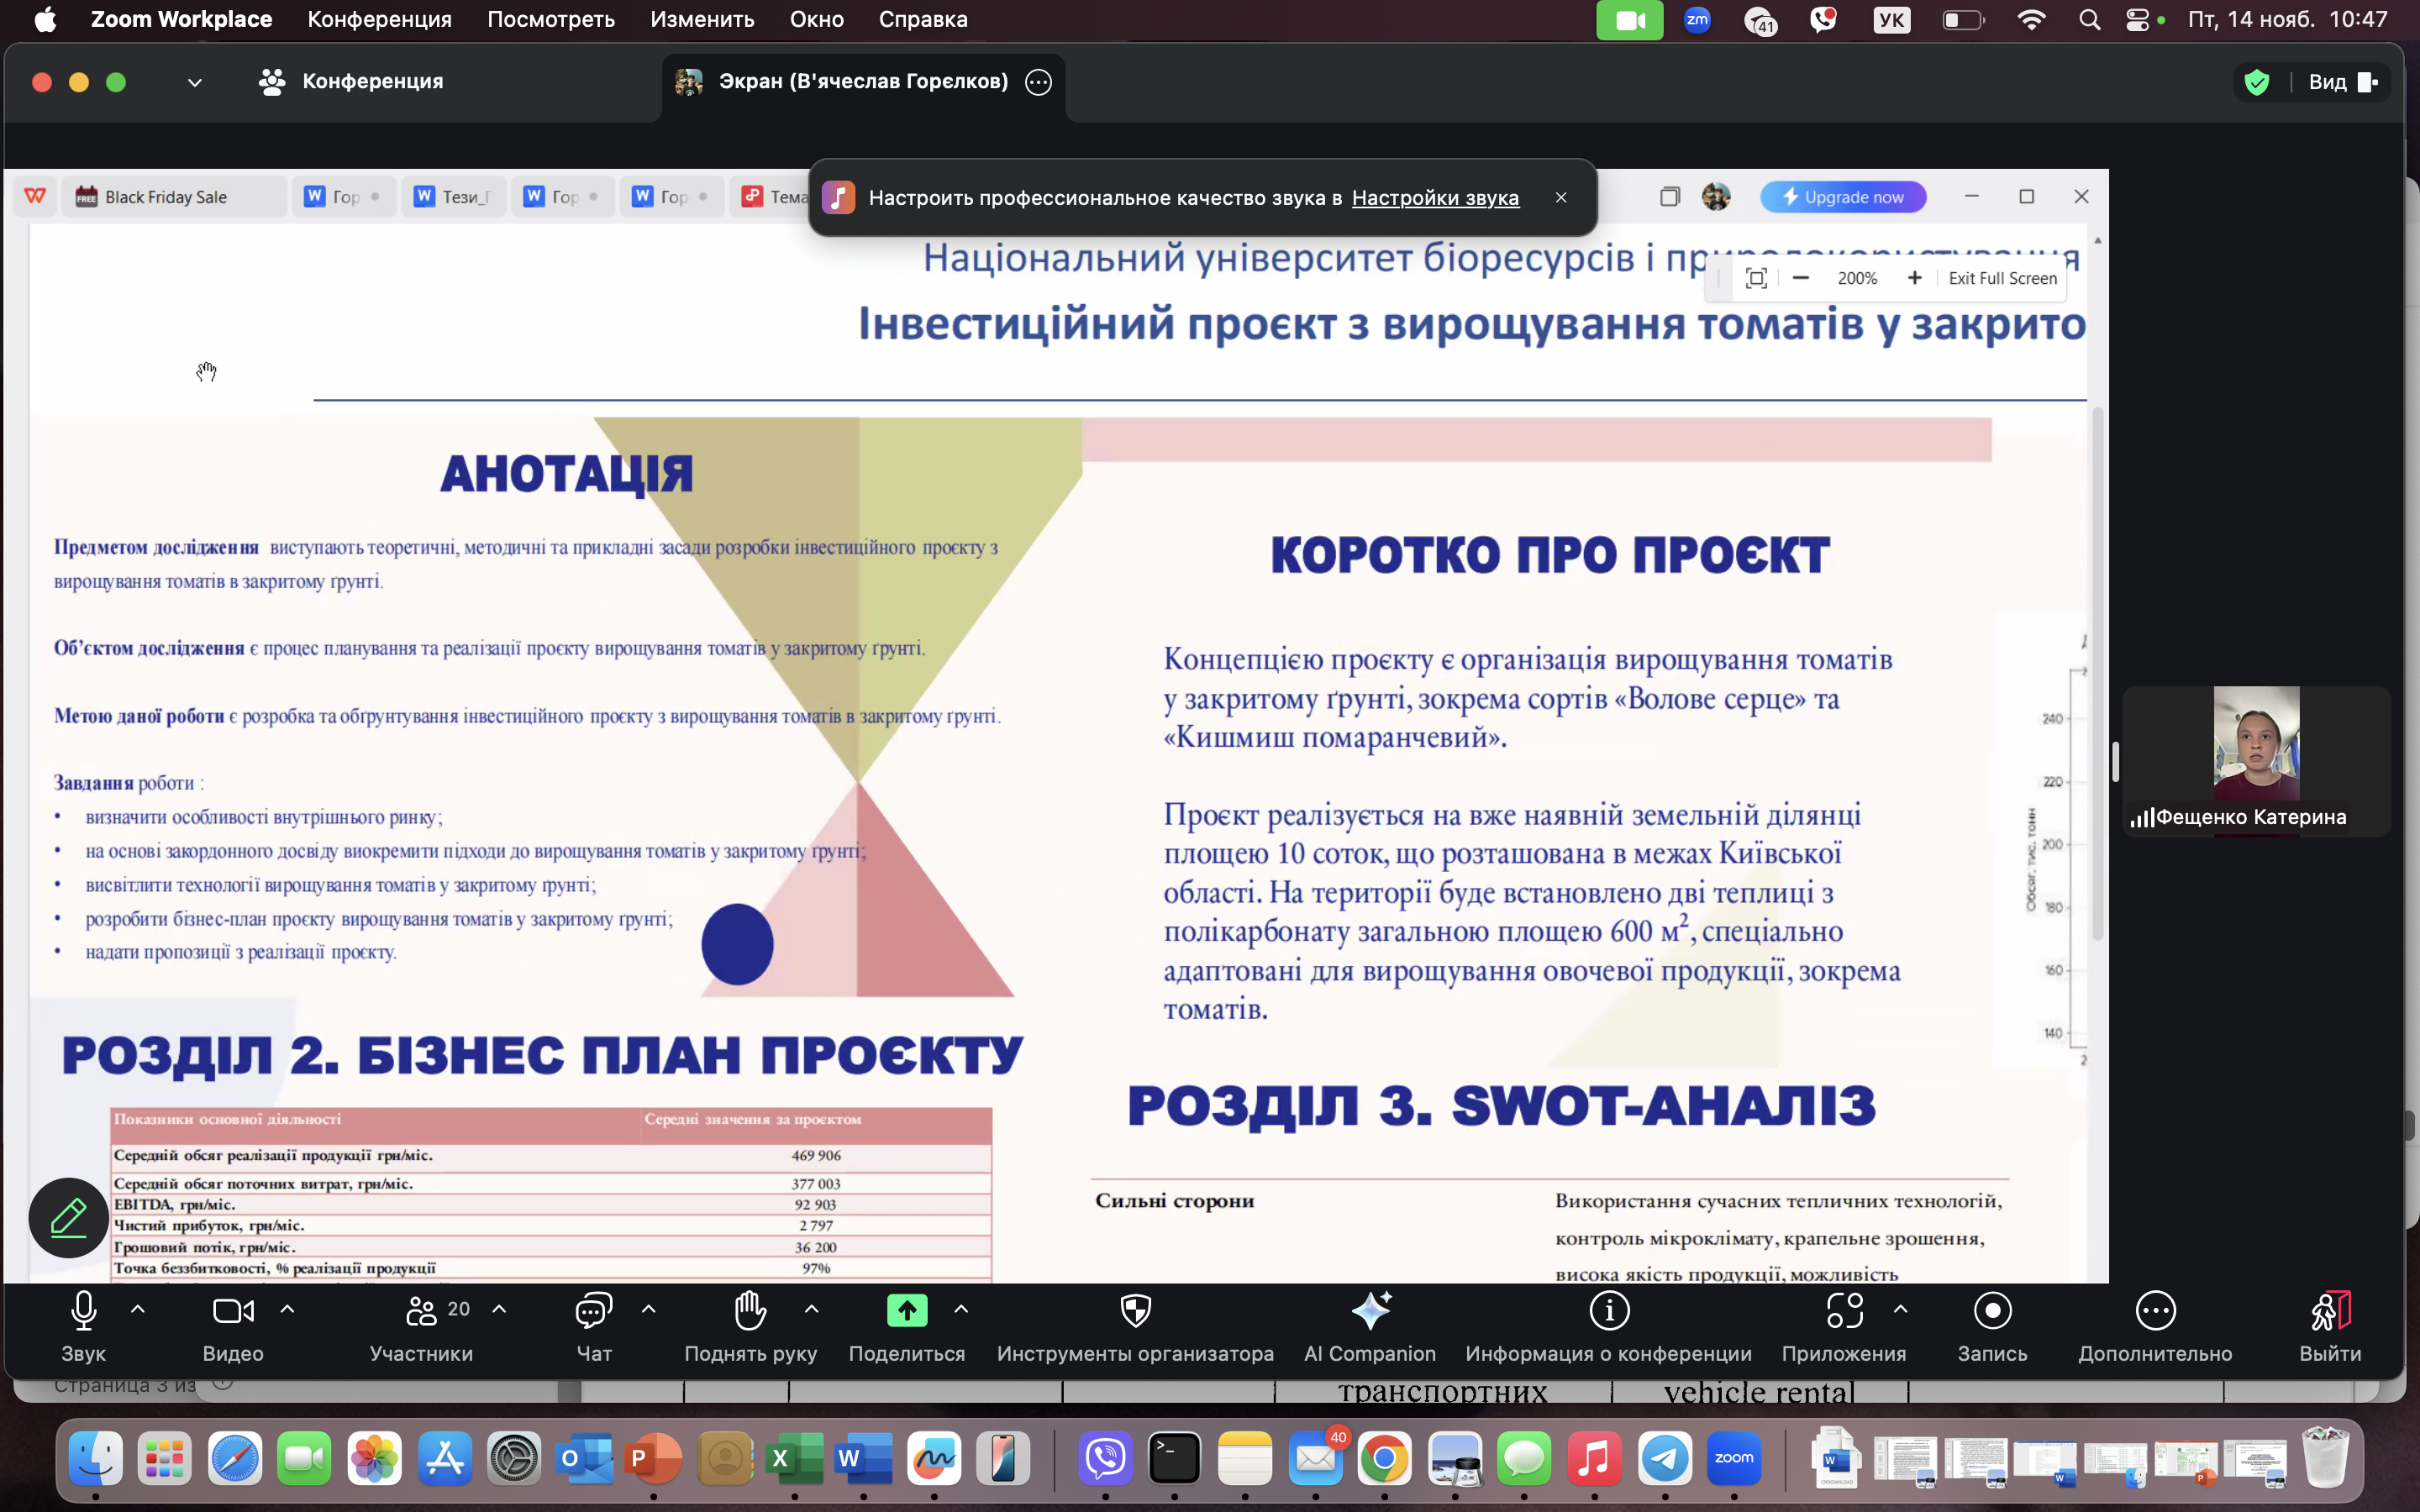Click the annotation pencil button
Viewport: 2420px width, 1512px height.
click(68, 1217)
